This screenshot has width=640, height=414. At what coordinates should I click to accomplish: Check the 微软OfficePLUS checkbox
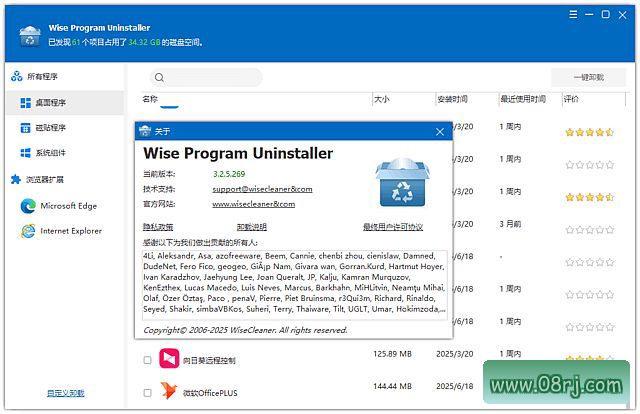point(147,392)
